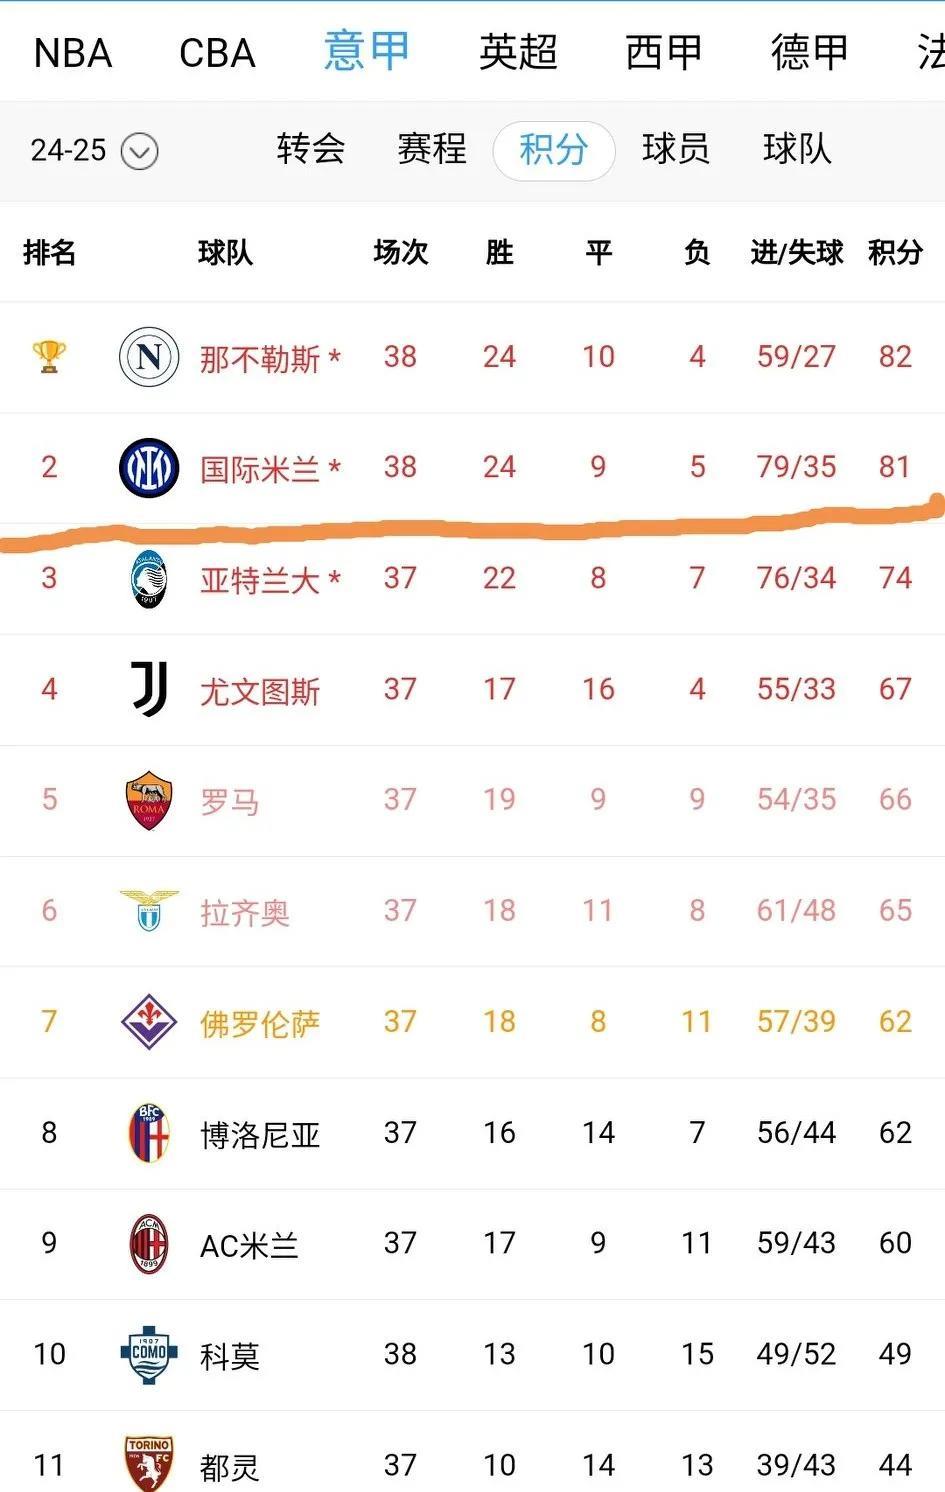This screenshot has width=945, height=1492.
Task: Switch to the 英超 league tab
Action: pyautogui.click(x=518, y=52)
